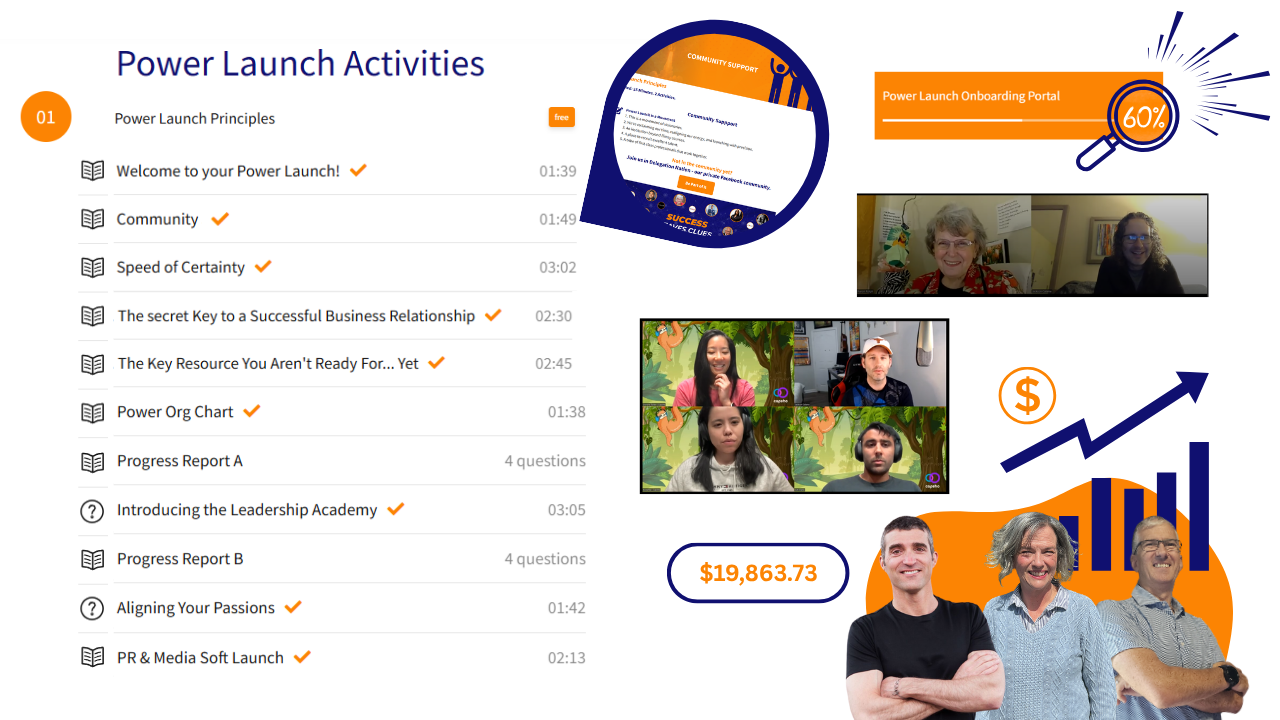Click the book icon beside Progress Report A
Image resolution: width=1280 pixels, height=720 pixels.
pyautogui.click(x=92, y=461)
